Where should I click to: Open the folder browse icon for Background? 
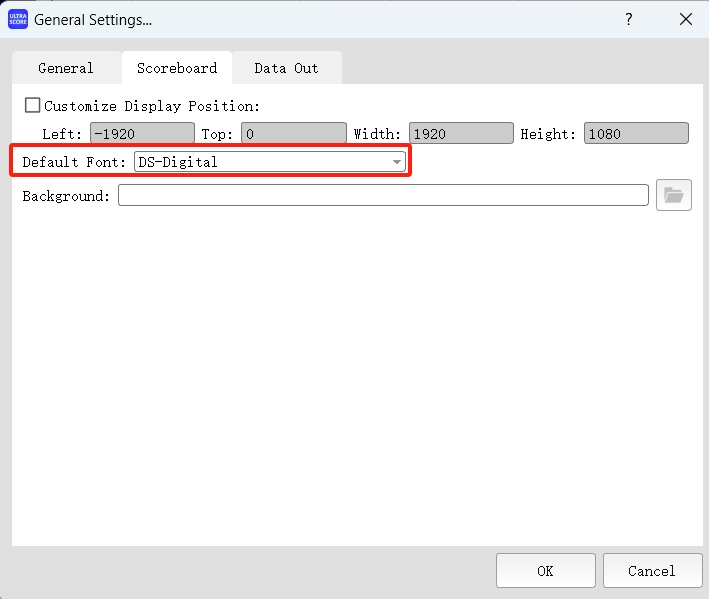pos(673,195)
